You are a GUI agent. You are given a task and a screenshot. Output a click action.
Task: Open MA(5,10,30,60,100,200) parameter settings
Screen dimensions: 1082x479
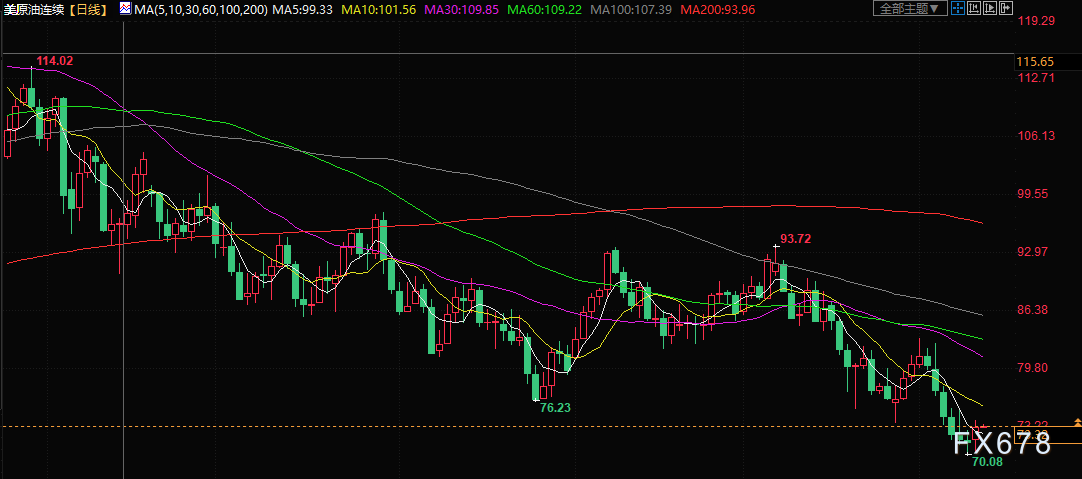(200, 9)
